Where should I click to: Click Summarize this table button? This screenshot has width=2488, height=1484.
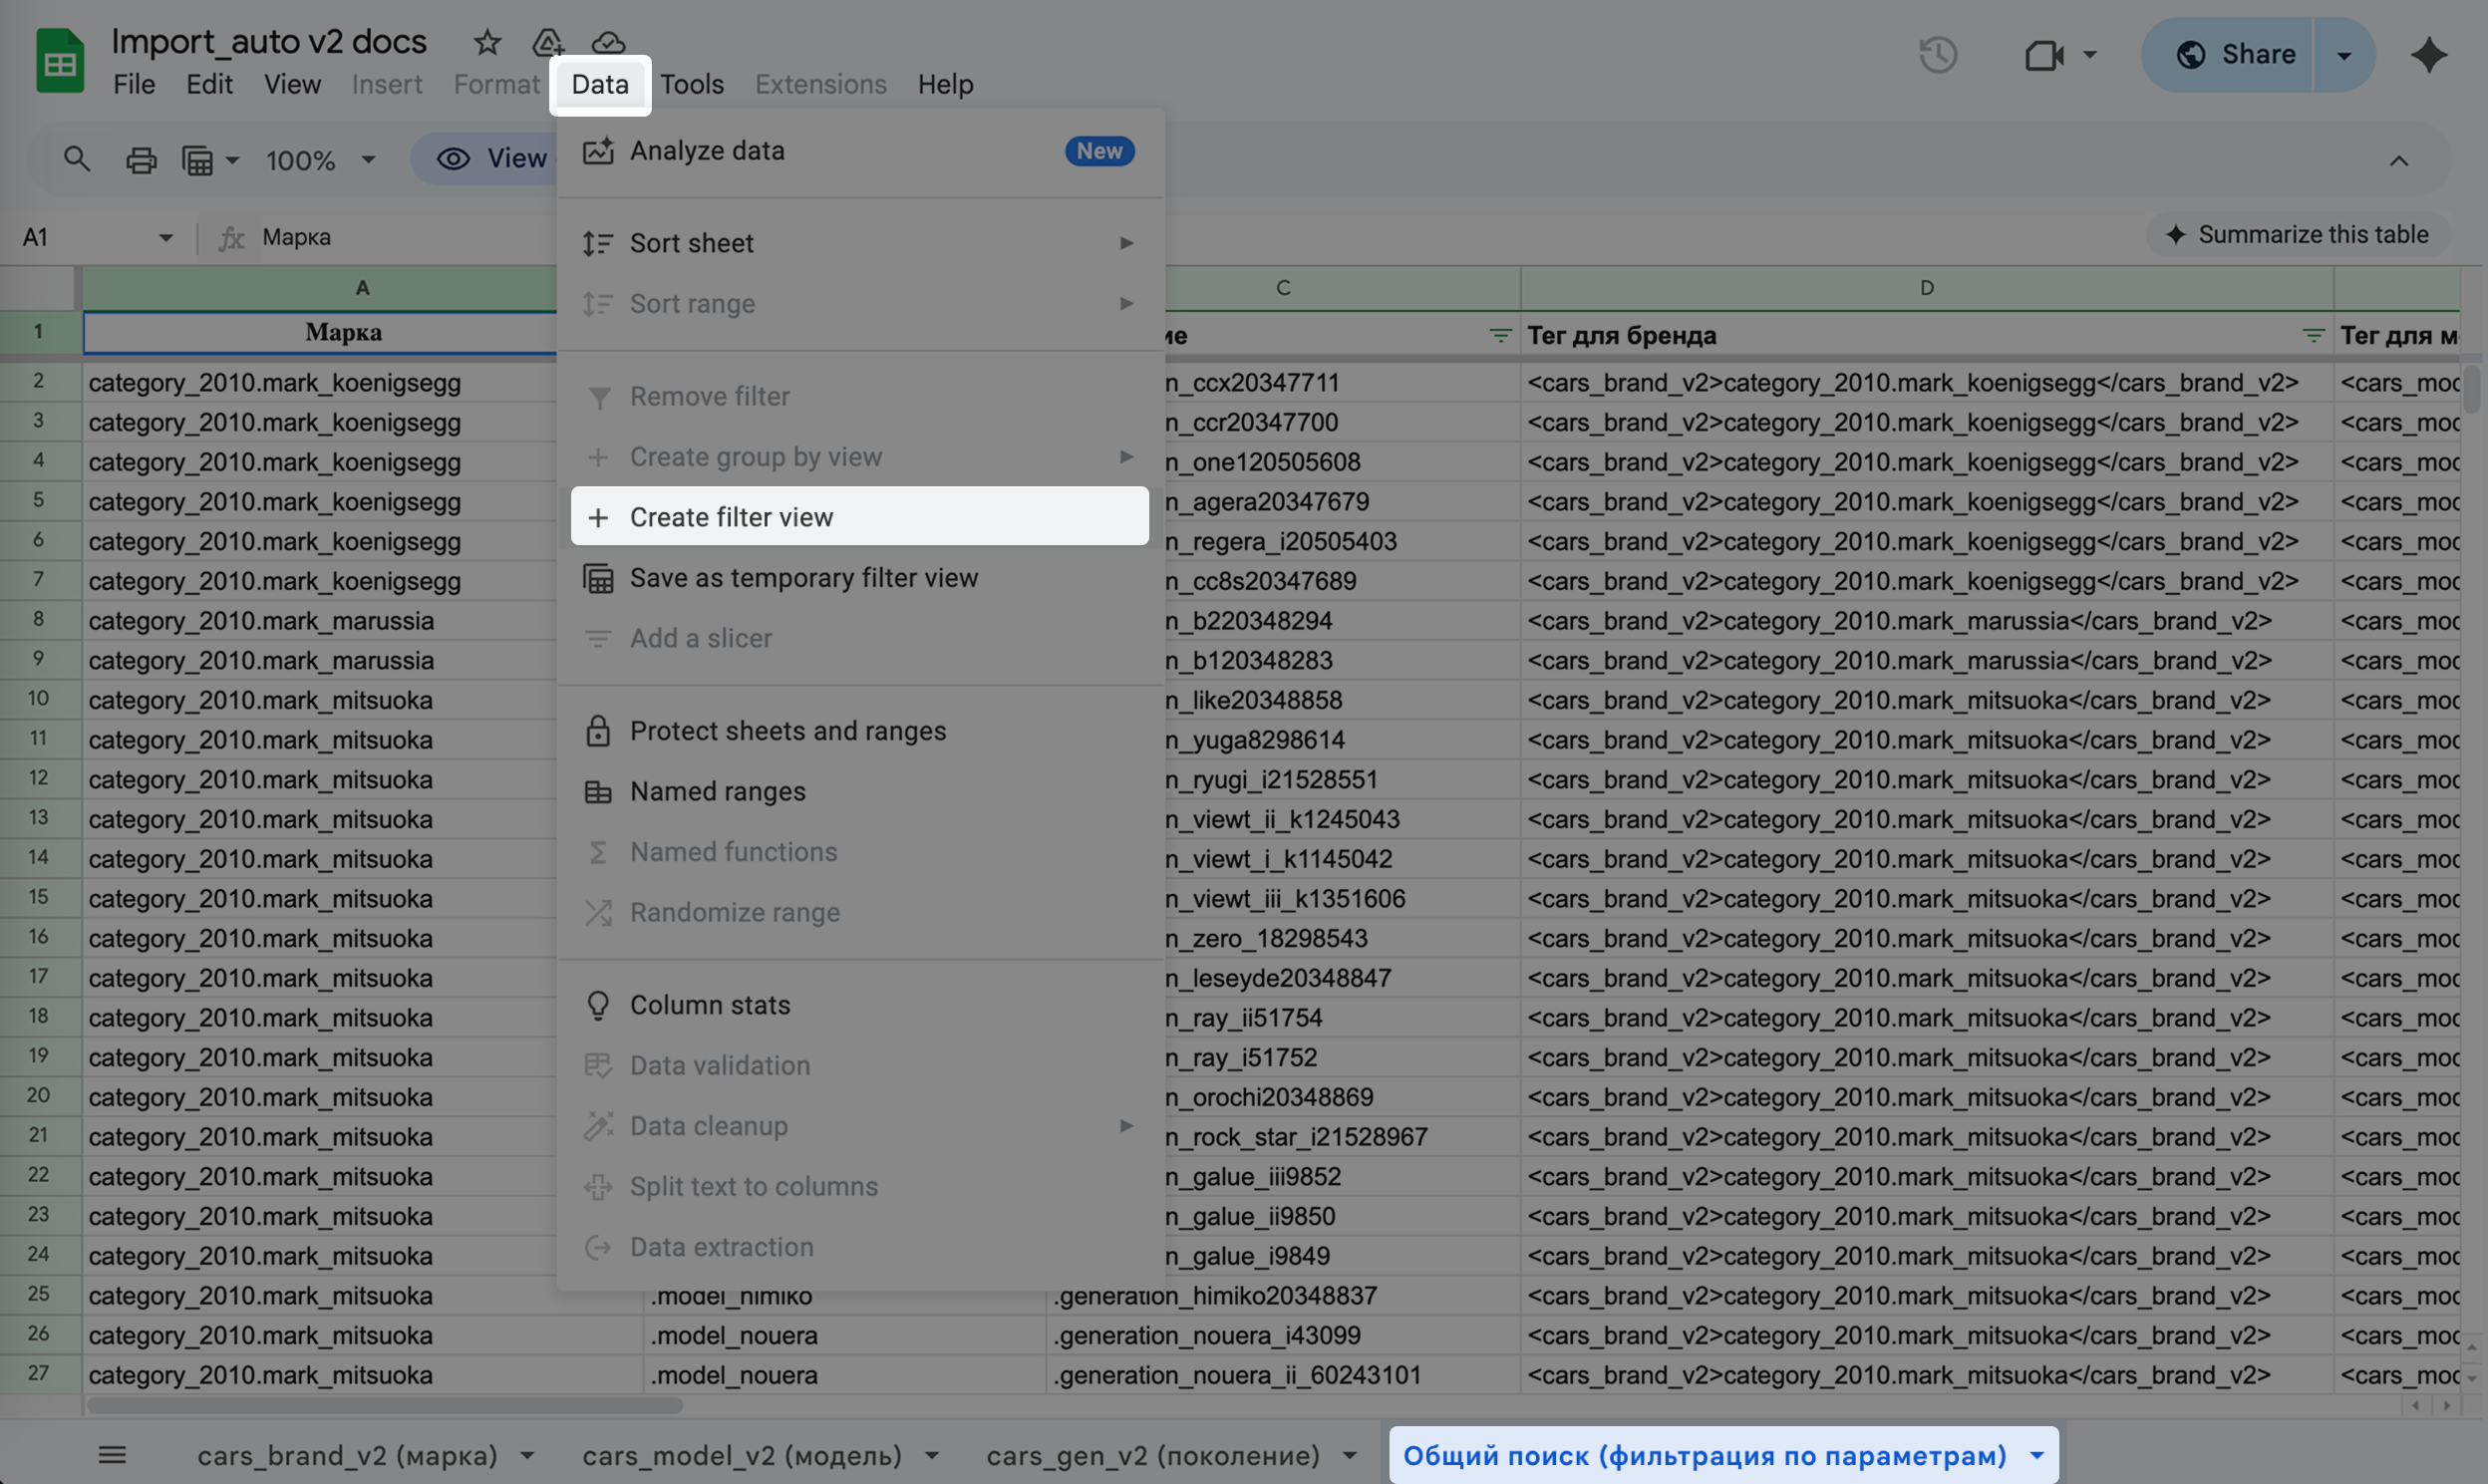(x=2296, y=234)
